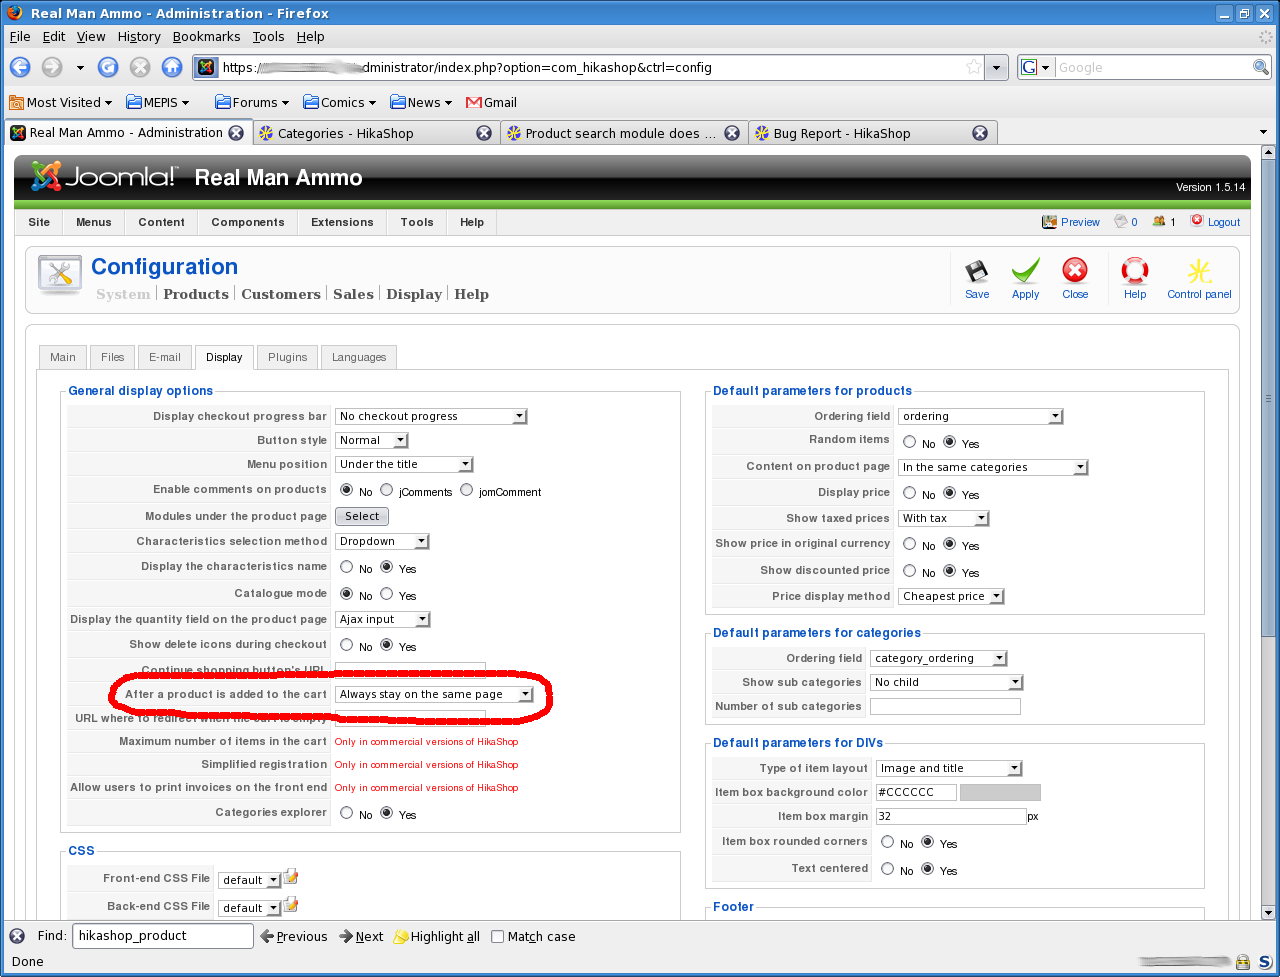
Task: Close the Product search module tab
Action: click(732, 133)
